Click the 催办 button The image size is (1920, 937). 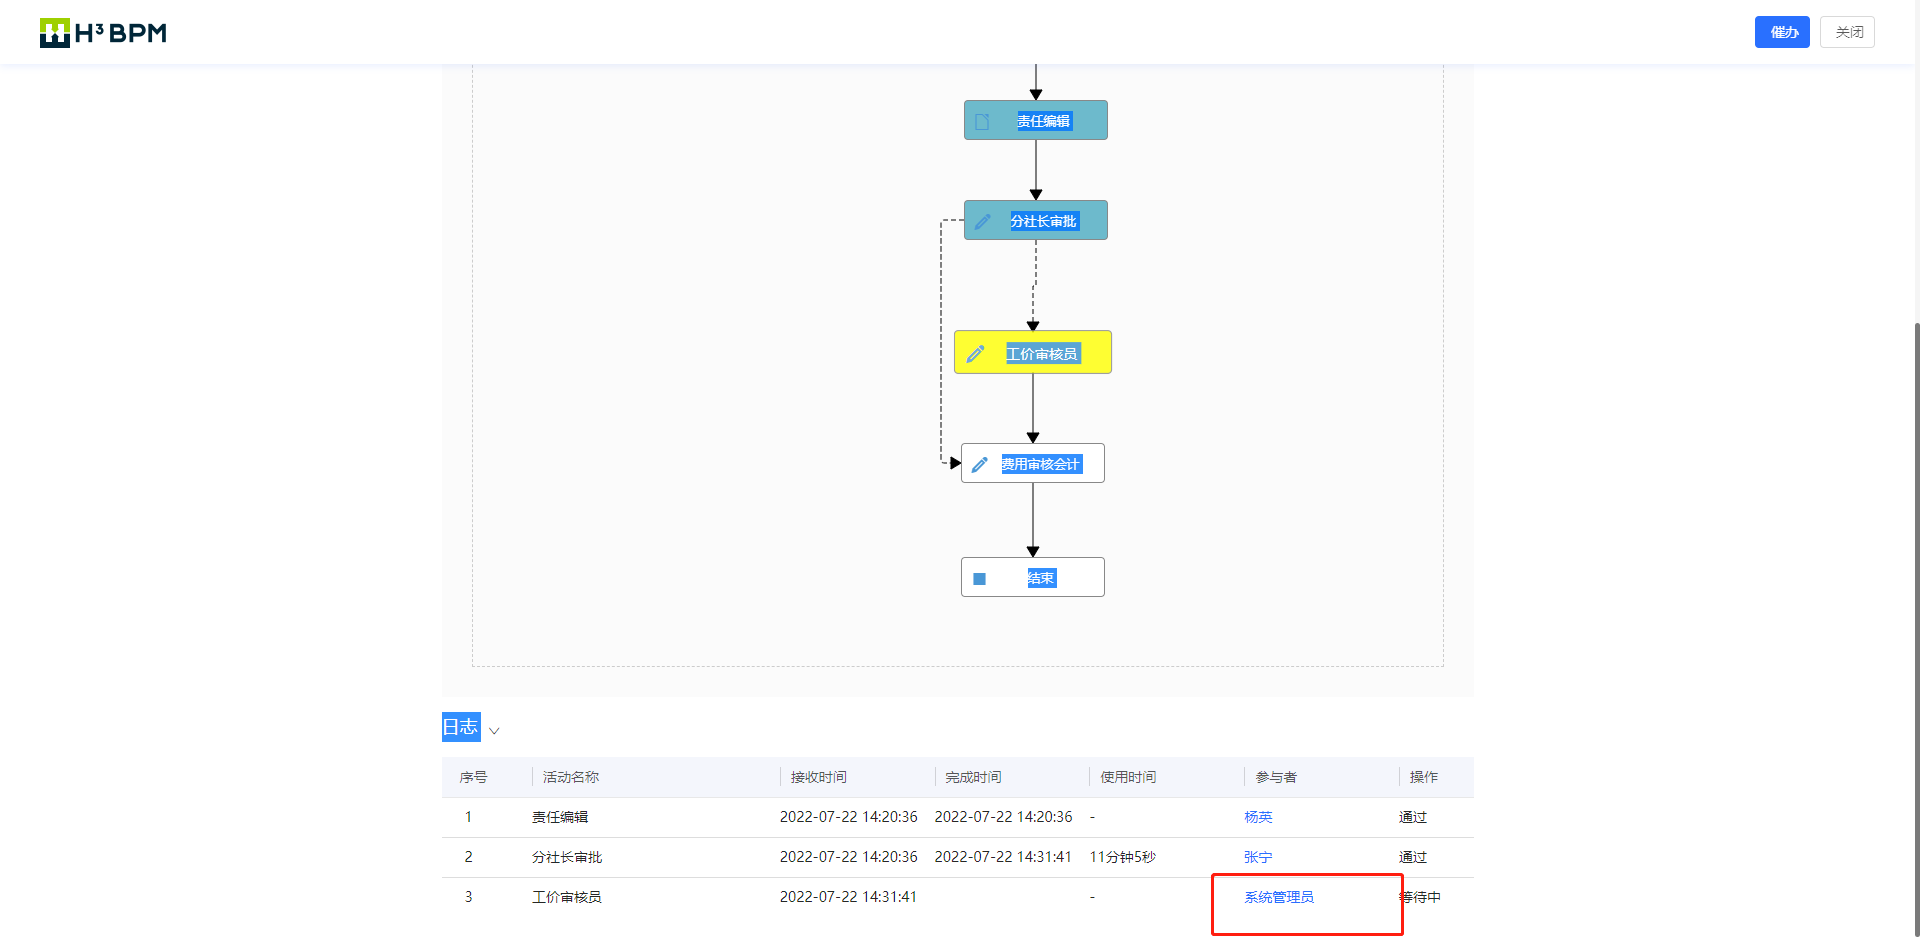click(1782, 32)
